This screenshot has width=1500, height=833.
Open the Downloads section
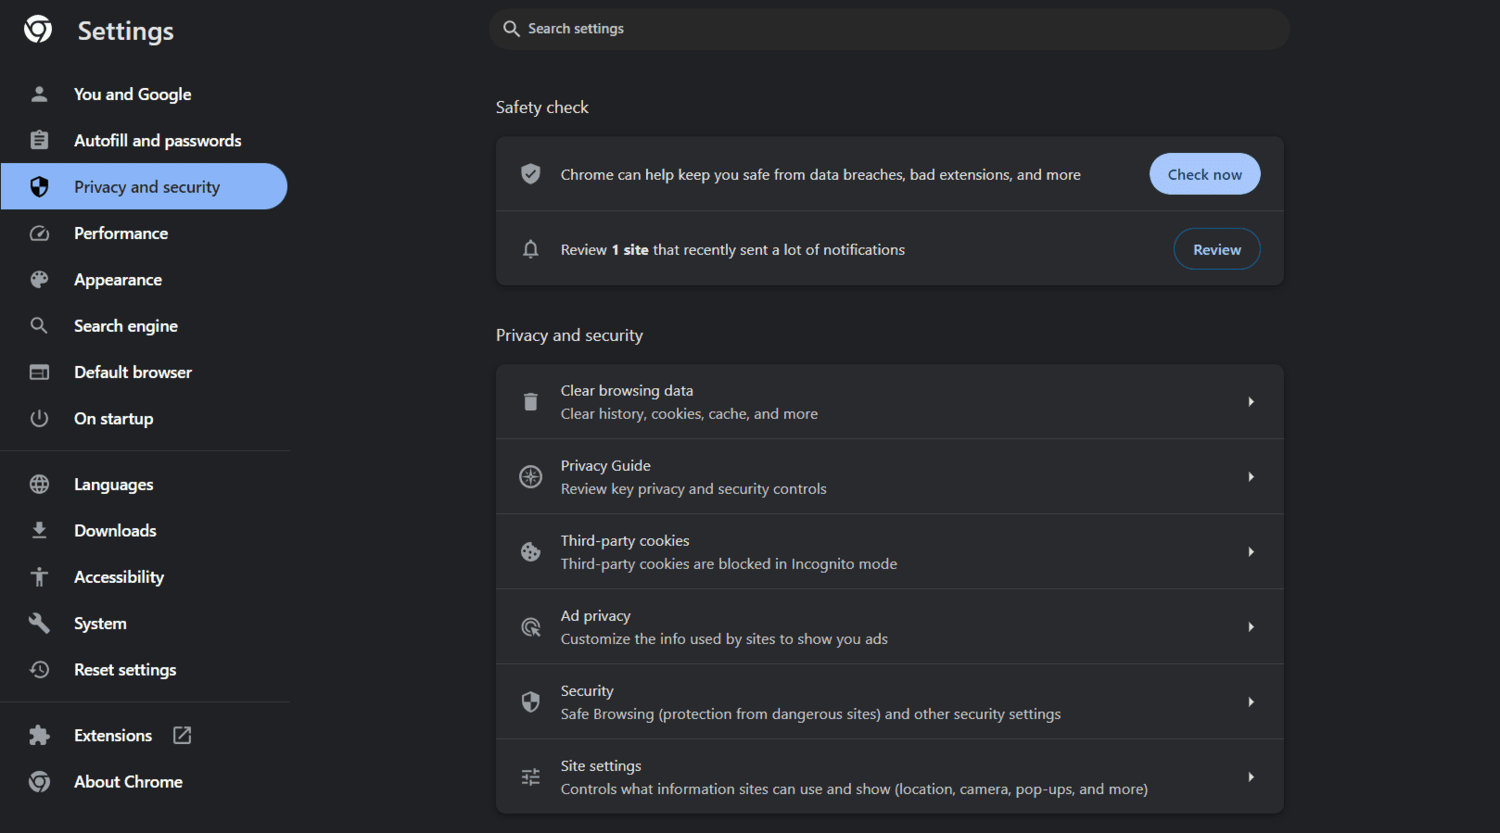(144, 531)
